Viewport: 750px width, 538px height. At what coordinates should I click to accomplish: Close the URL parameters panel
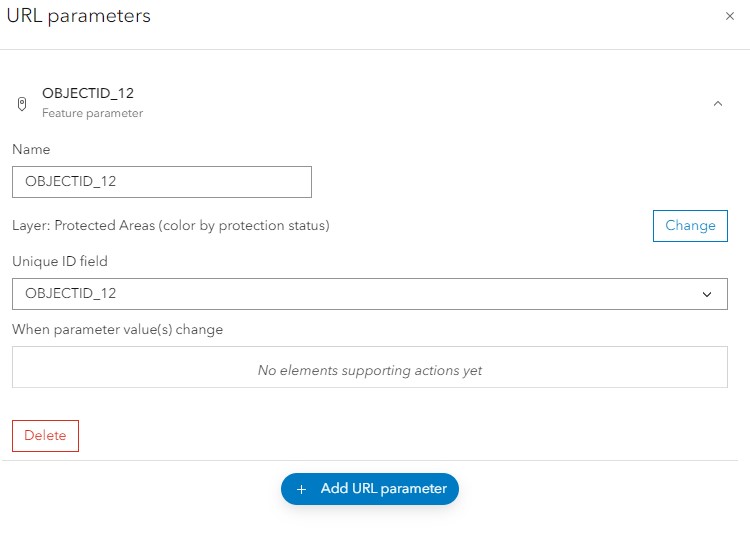coord(729,17)
